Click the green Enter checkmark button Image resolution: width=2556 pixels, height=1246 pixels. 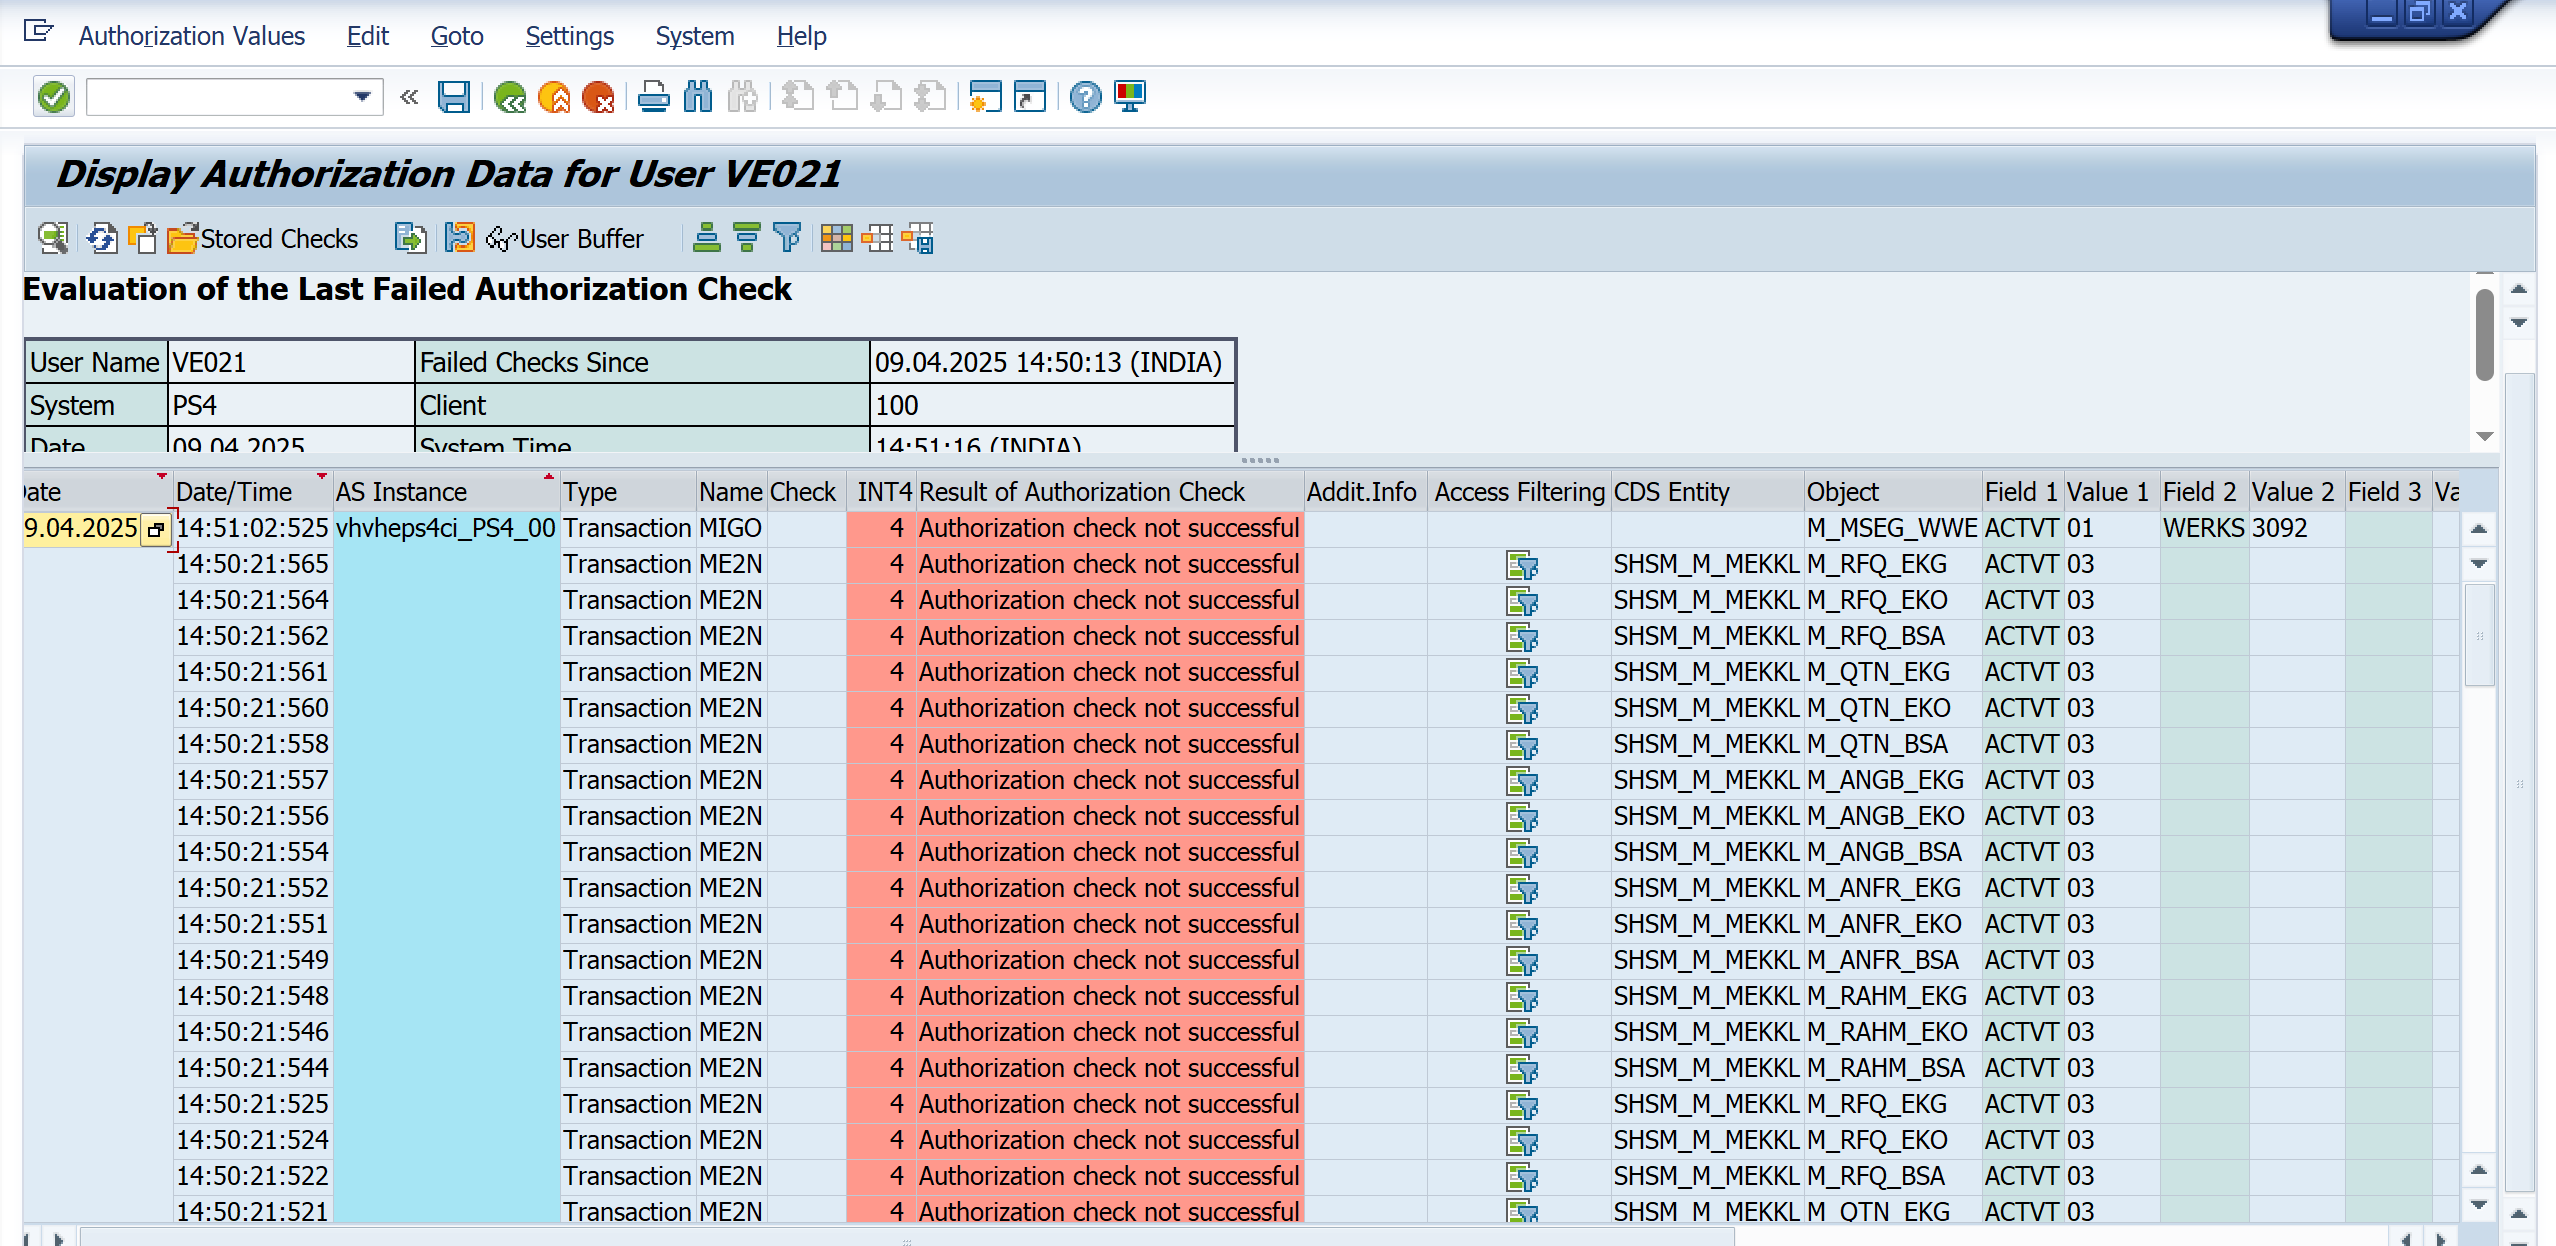tap(54, 97)
